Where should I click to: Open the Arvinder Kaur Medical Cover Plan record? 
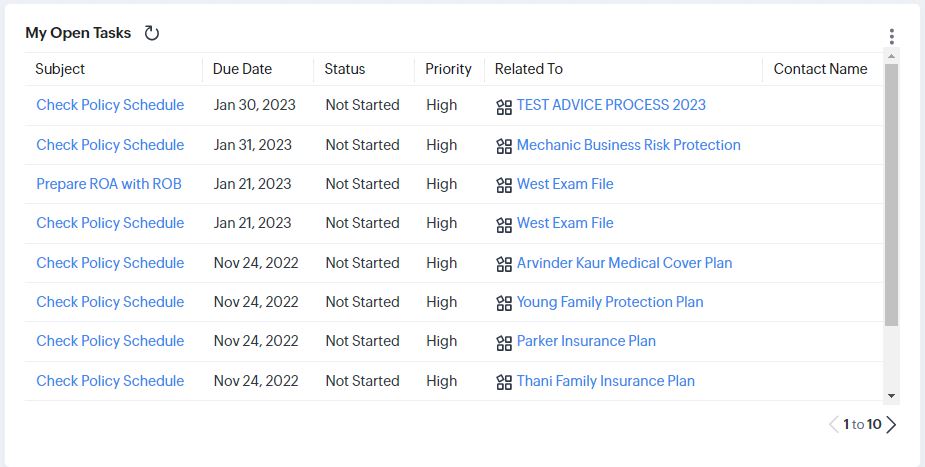[624, 263]
